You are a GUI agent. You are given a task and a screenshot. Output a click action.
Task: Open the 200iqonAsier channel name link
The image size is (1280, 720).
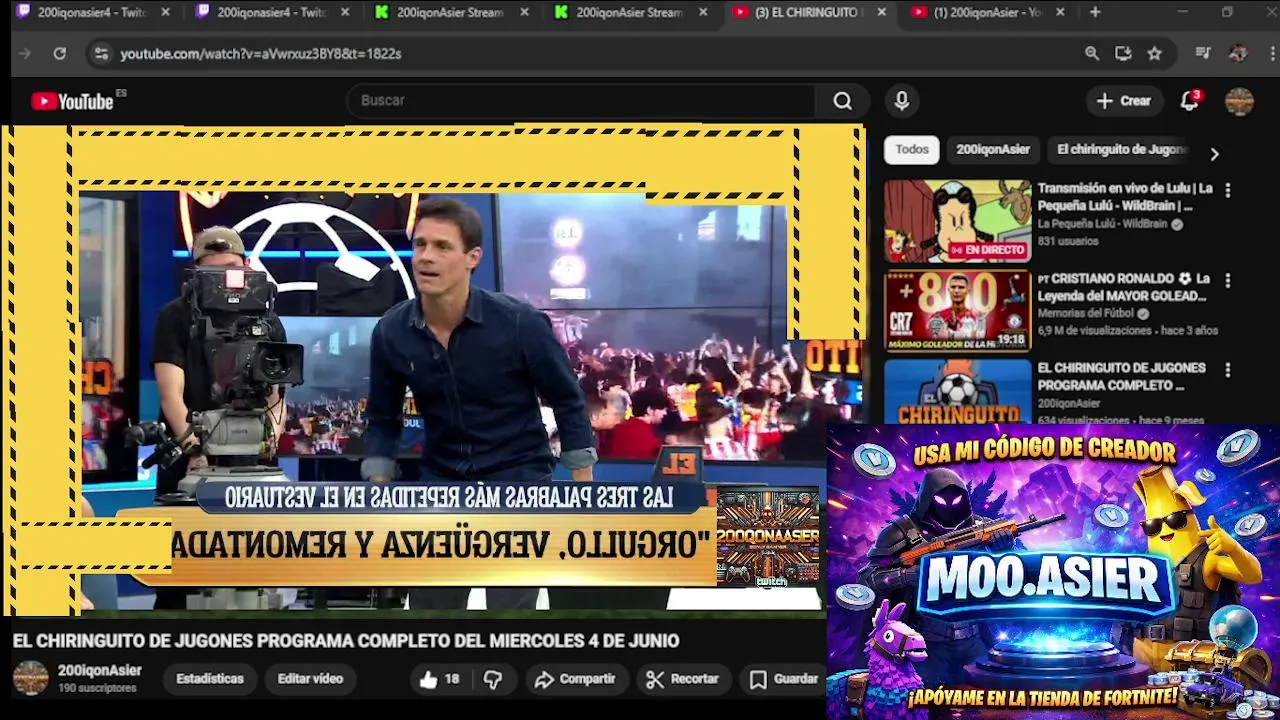[99, 671]
